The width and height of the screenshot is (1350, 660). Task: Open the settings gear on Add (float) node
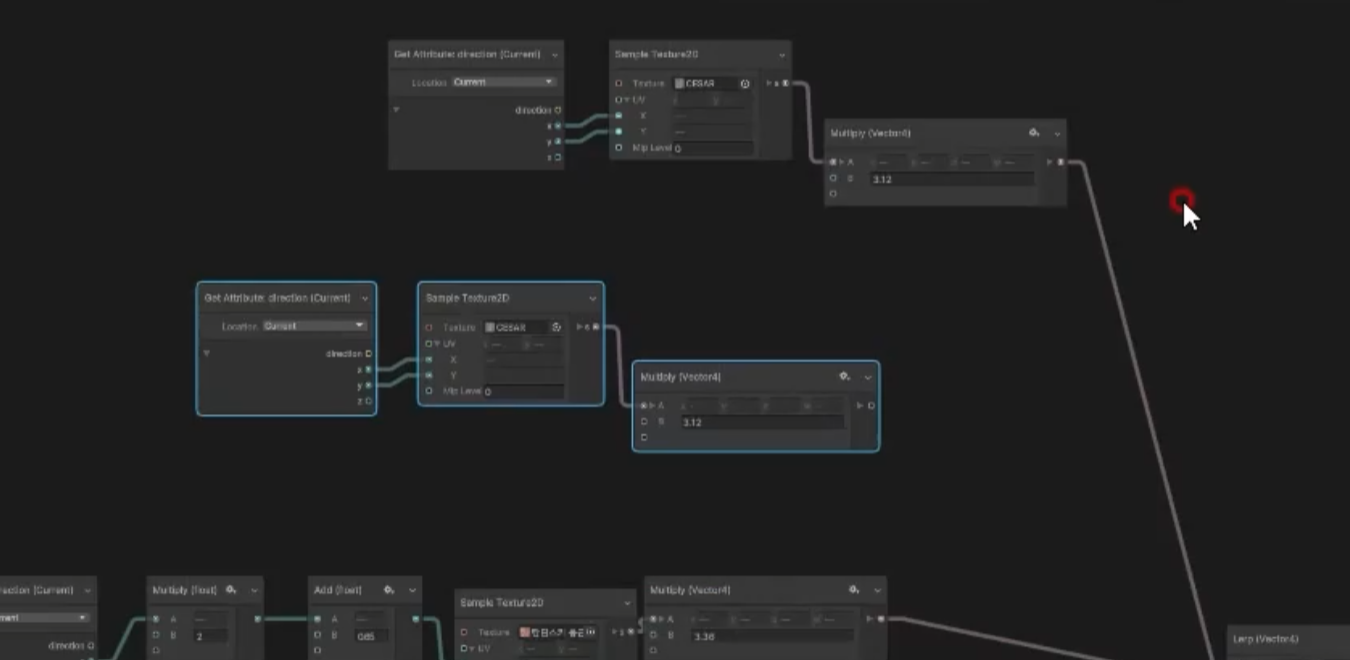(390, 590)
